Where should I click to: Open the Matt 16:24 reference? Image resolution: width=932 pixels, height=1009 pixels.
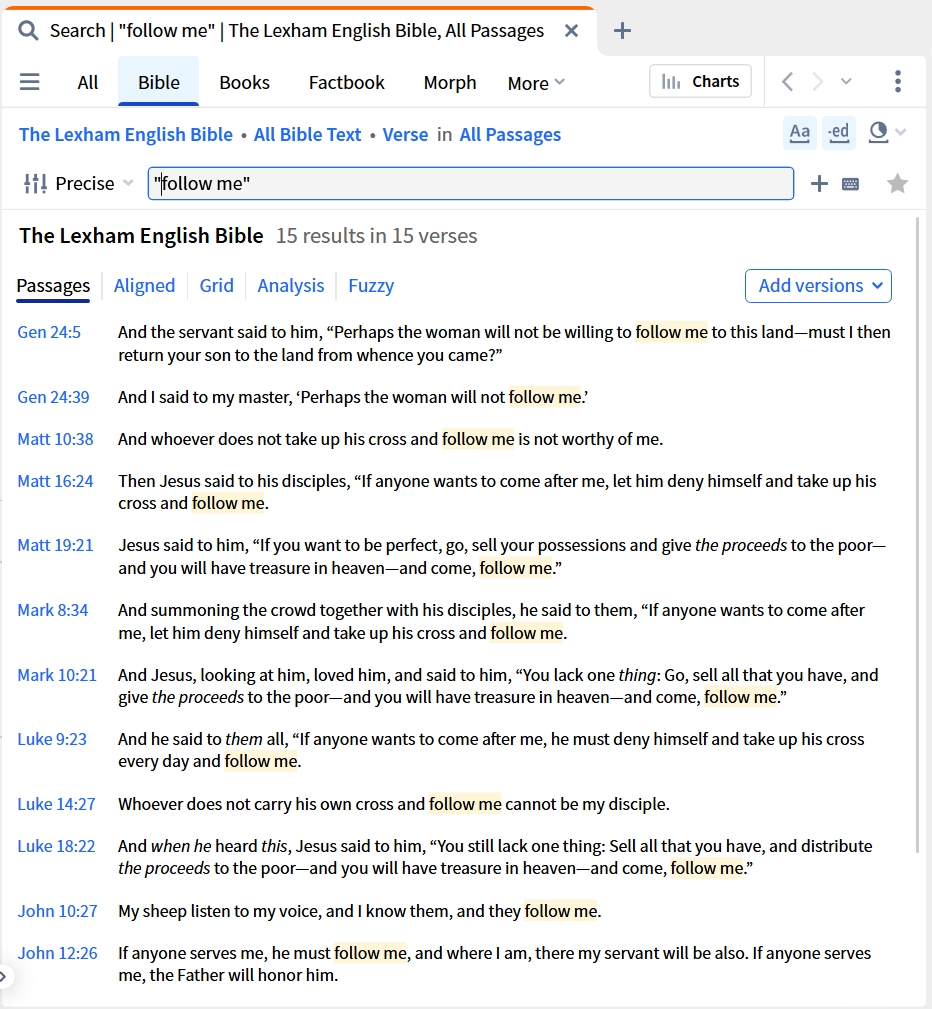(55, 481)
